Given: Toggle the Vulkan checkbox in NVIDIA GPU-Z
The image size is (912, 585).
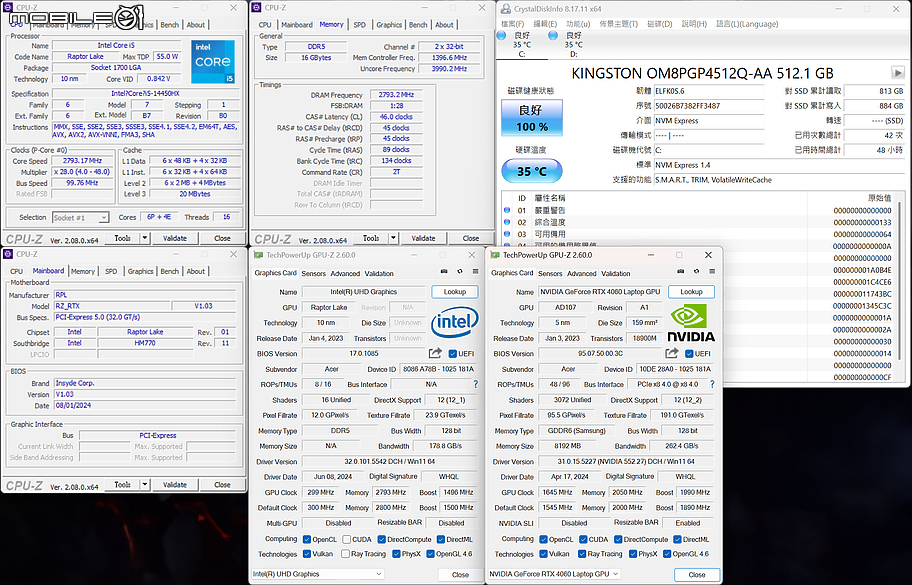Looking at the screenshot, I should point(543,554).
